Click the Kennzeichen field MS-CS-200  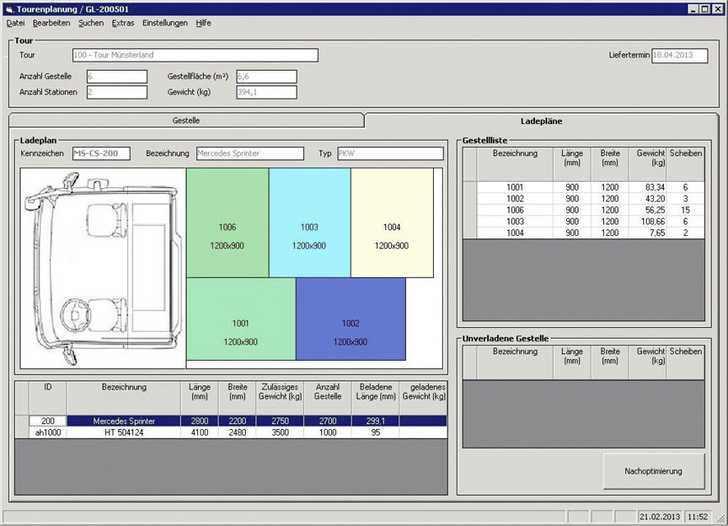coord(102,154)
